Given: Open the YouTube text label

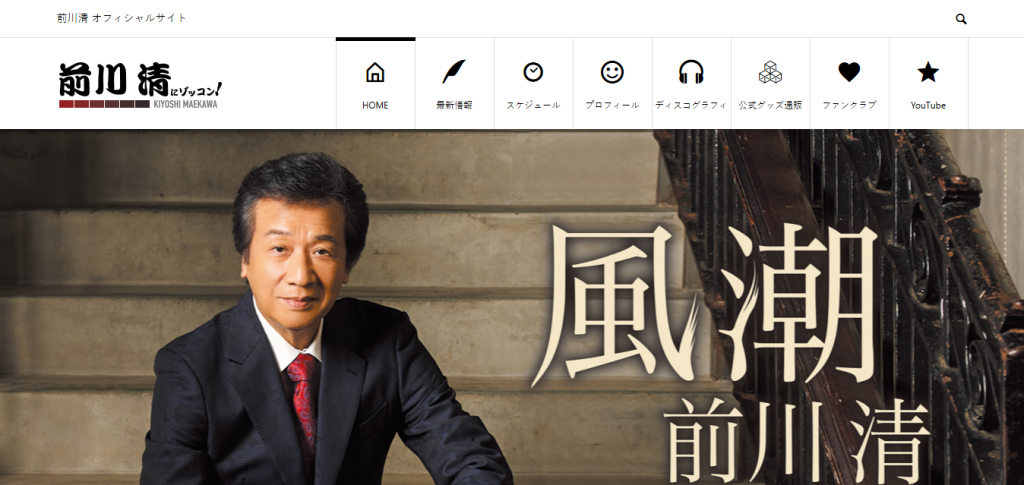Looking at the screenshot, I should pos(928,105).
